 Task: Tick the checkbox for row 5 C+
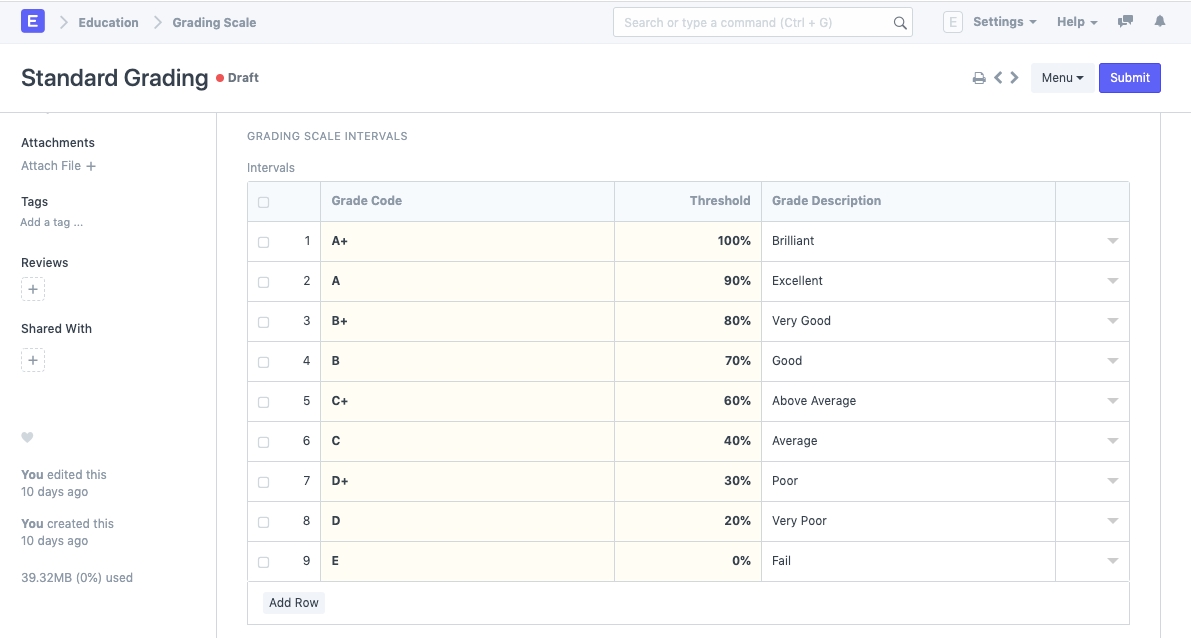pyautogui.click(x=264, y=402)
